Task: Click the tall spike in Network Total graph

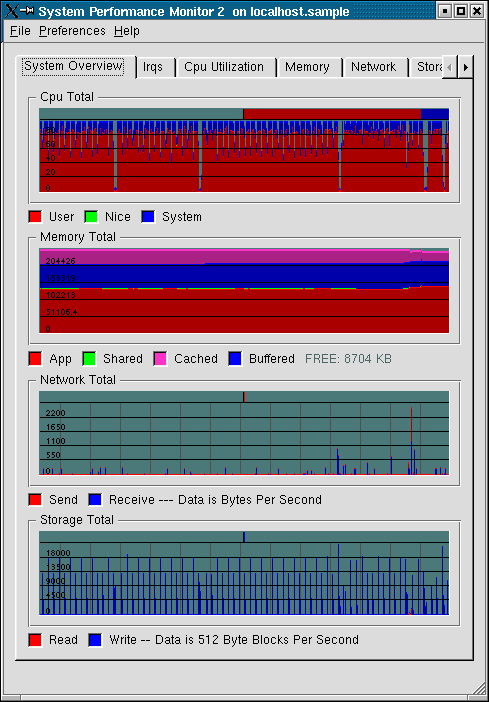Action: 411,439
